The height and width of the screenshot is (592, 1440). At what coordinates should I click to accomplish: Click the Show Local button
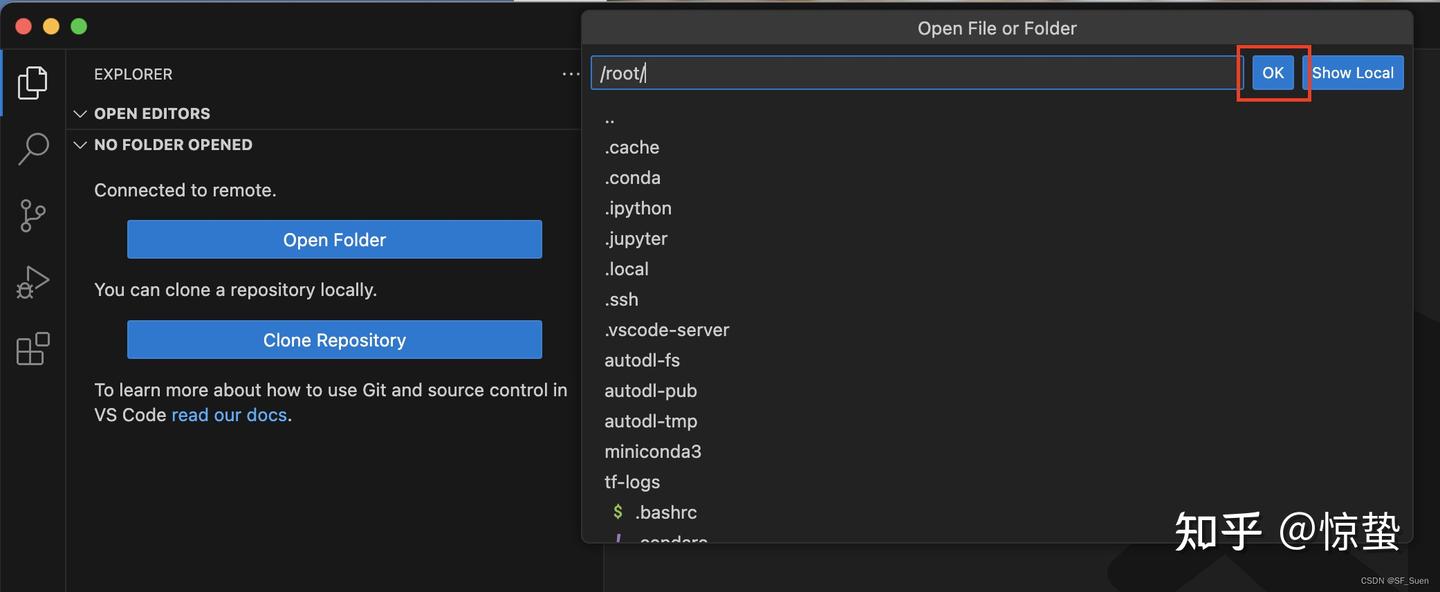[1352, 73]
